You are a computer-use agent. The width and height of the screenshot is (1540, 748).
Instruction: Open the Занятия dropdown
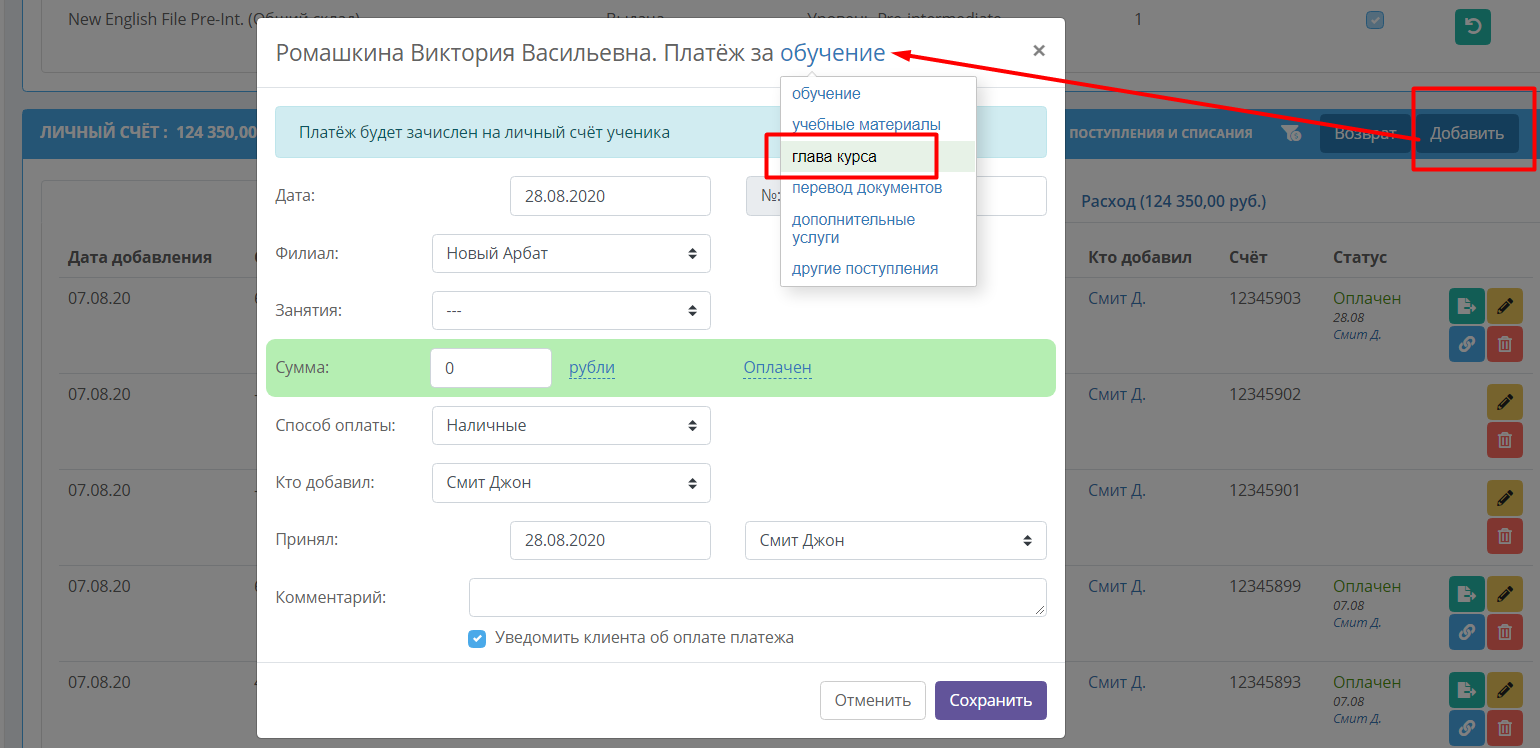click(x=571, y=310)
